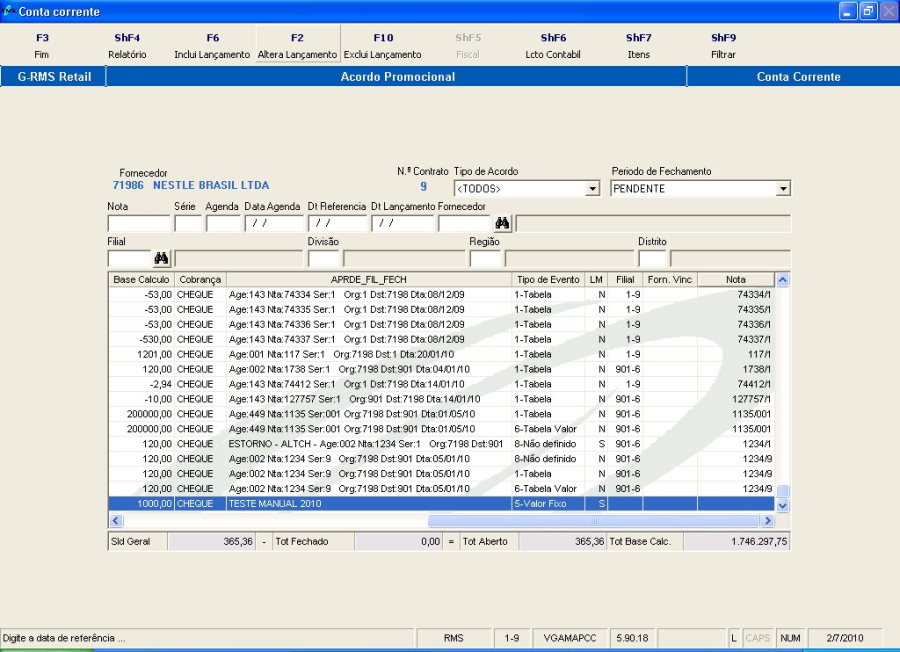The width and height of the screenshot is (900, 652).
Task: Click the F3 Fim toolbar button
Action: 42,46
